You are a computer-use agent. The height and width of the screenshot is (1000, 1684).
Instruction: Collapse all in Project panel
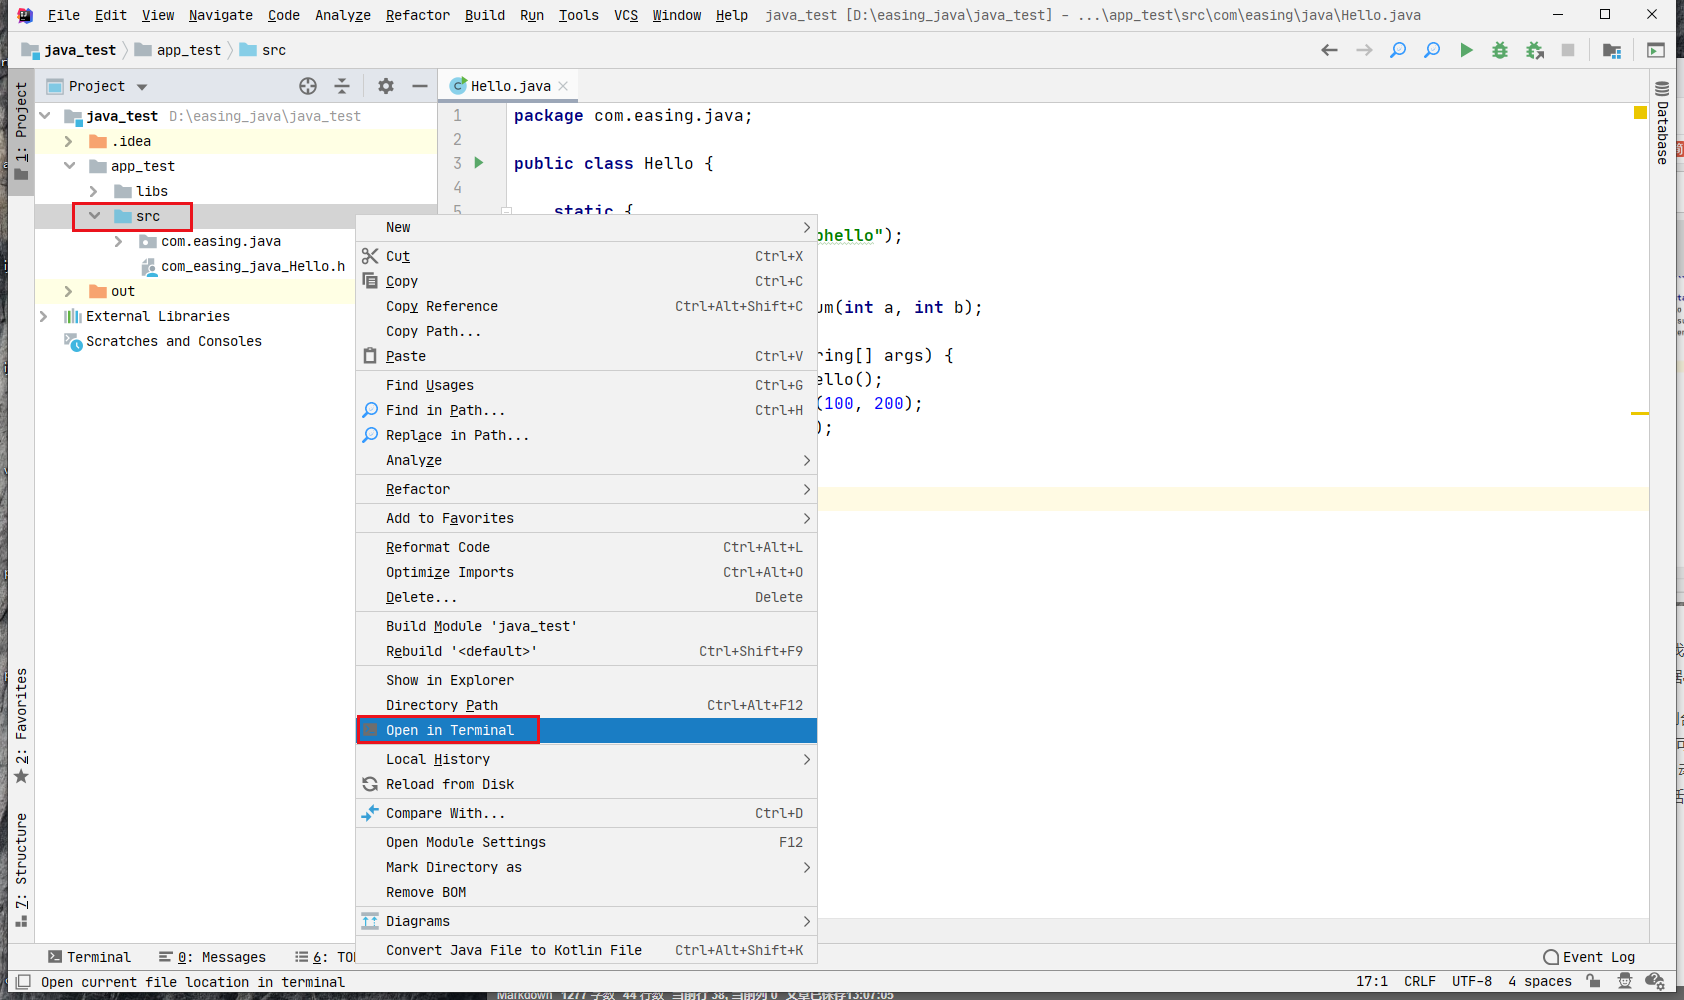click(342, 86)
